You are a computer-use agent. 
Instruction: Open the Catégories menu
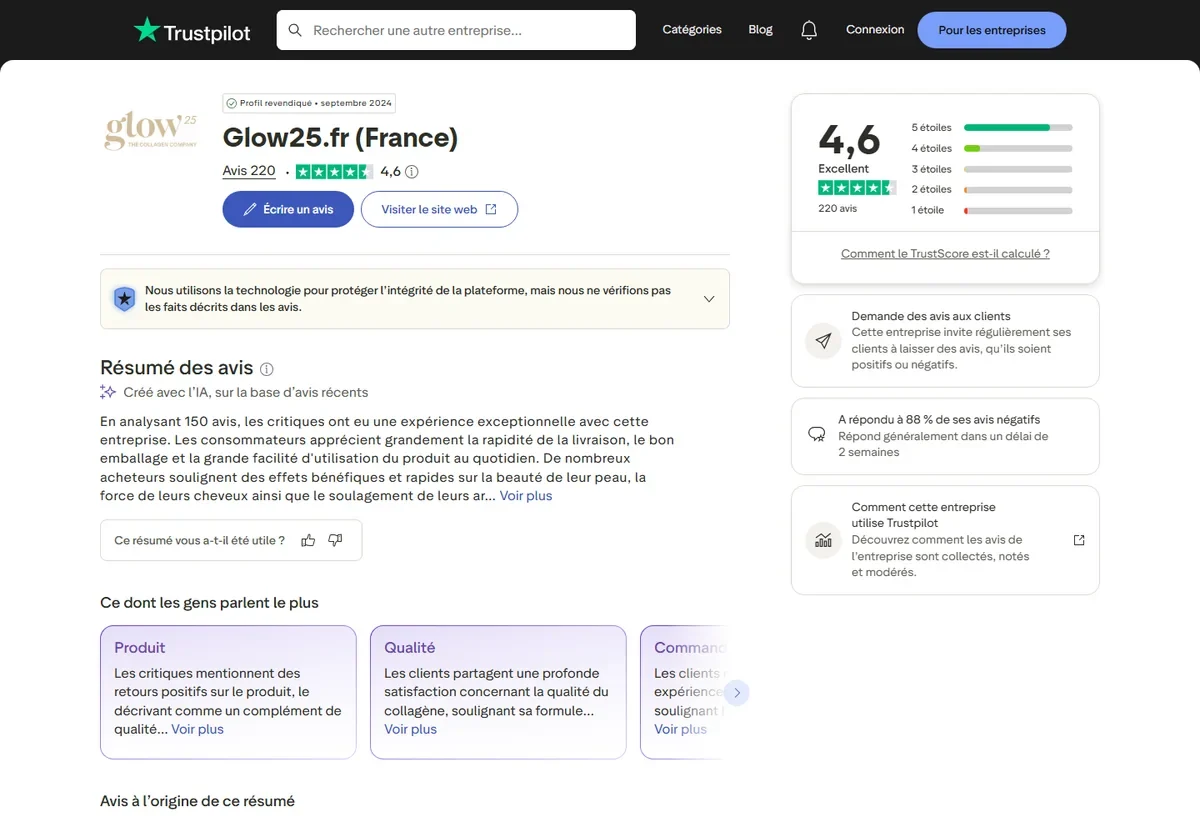point(692,30)
